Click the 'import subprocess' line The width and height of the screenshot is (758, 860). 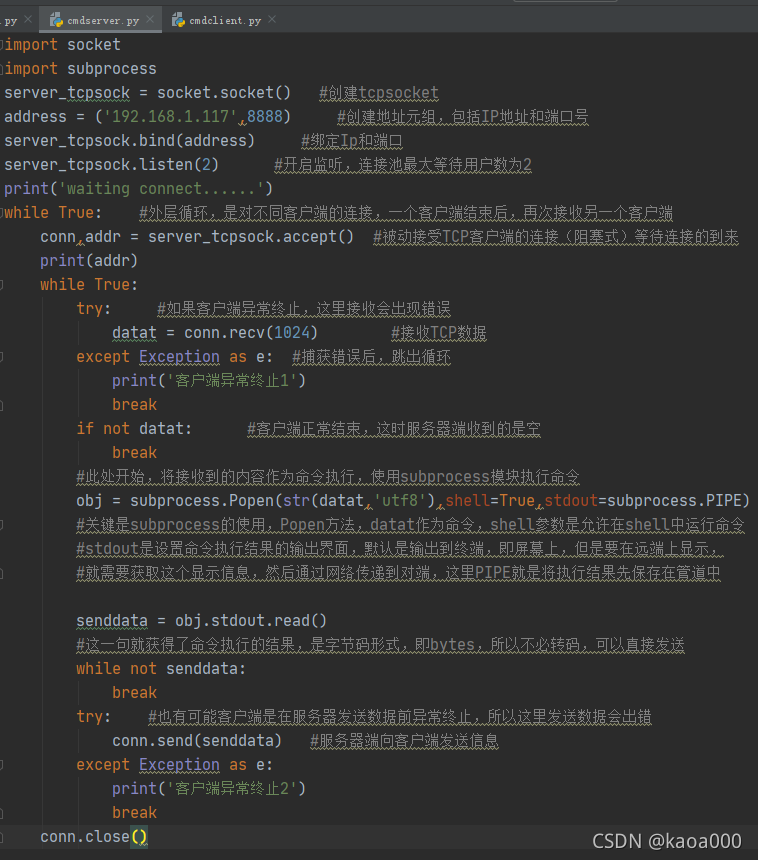(x=81, y=69)
